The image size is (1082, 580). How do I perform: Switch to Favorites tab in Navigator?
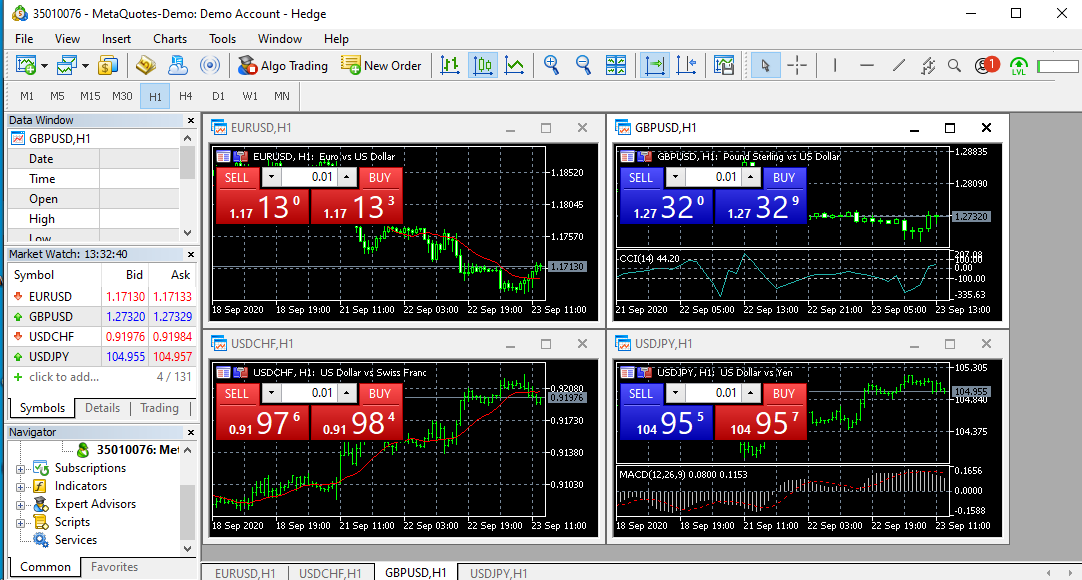point(115,567)
